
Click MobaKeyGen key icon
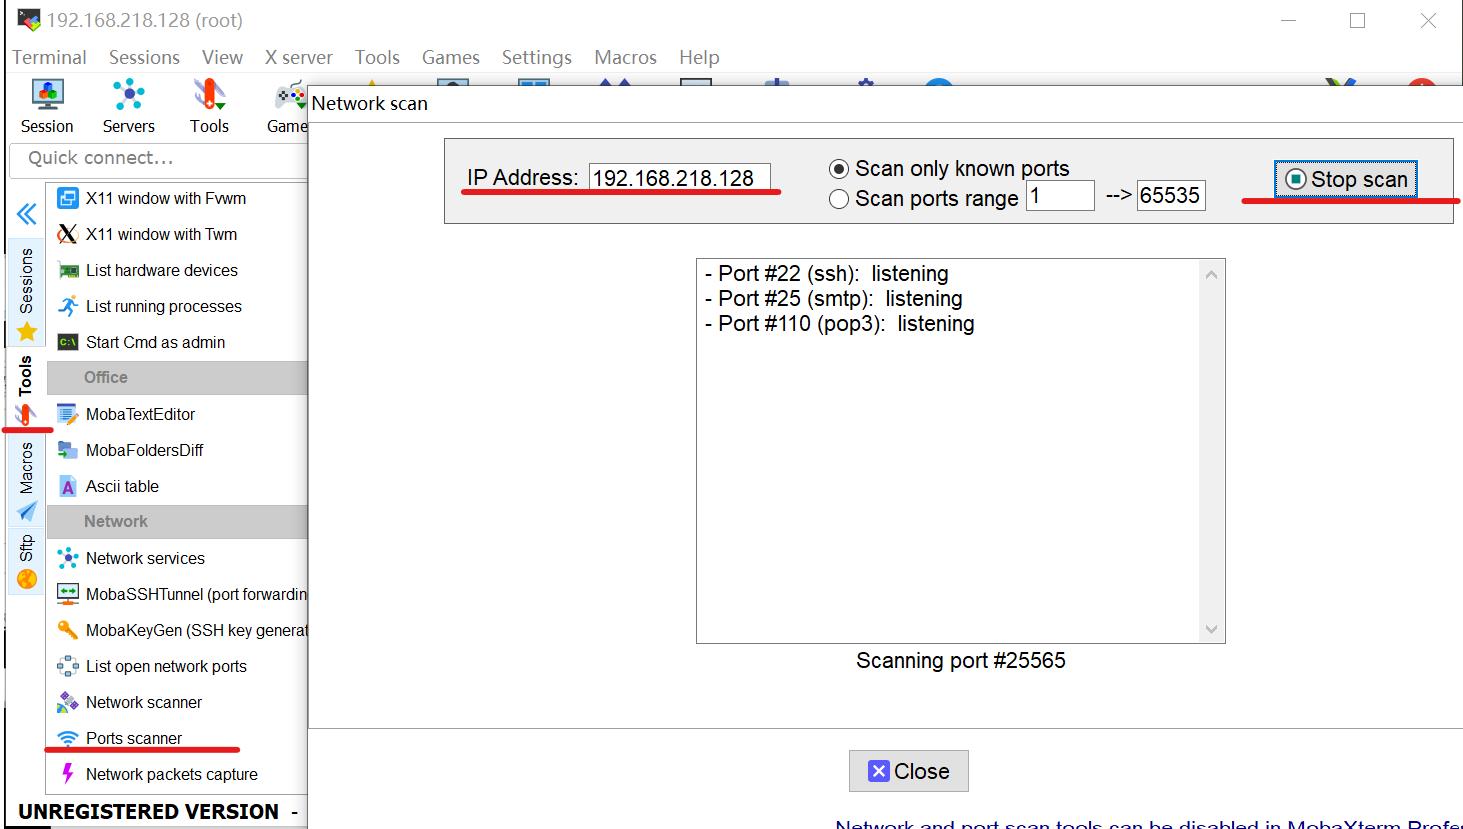point(67,630)
